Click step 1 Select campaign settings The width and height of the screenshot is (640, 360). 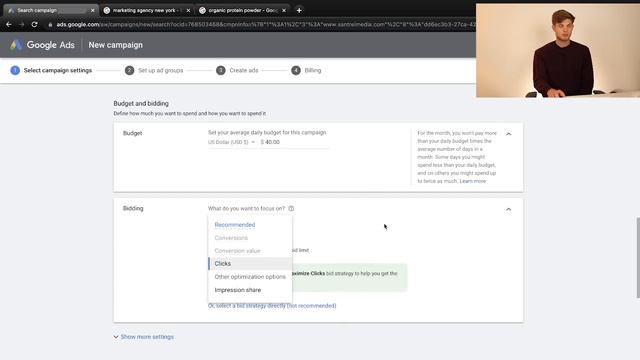[51, 70]
